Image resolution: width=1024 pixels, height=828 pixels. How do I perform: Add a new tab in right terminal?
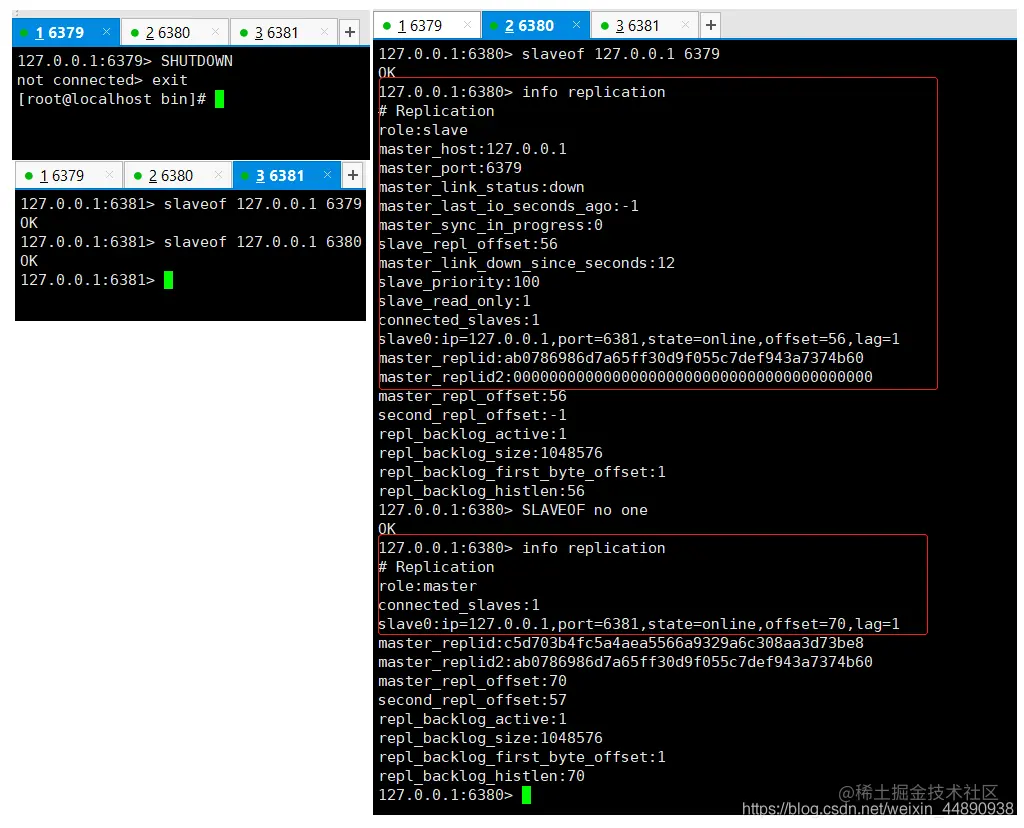pyautogui.click(x=711, y=25)
